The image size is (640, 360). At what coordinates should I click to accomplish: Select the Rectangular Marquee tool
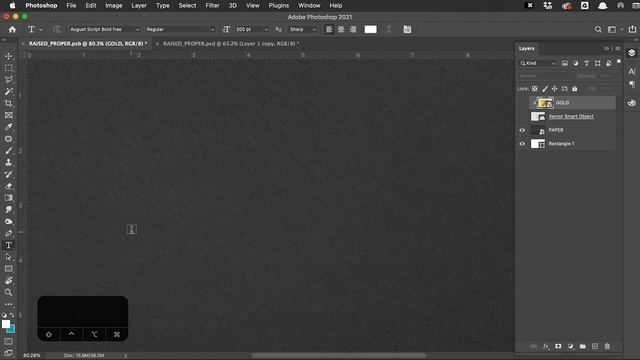(9, 68)
